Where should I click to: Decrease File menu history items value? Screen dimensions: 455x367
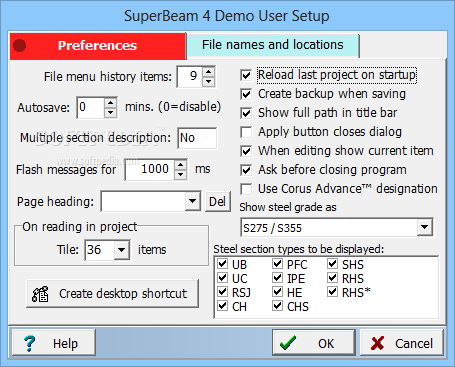[x=209, y=81]
